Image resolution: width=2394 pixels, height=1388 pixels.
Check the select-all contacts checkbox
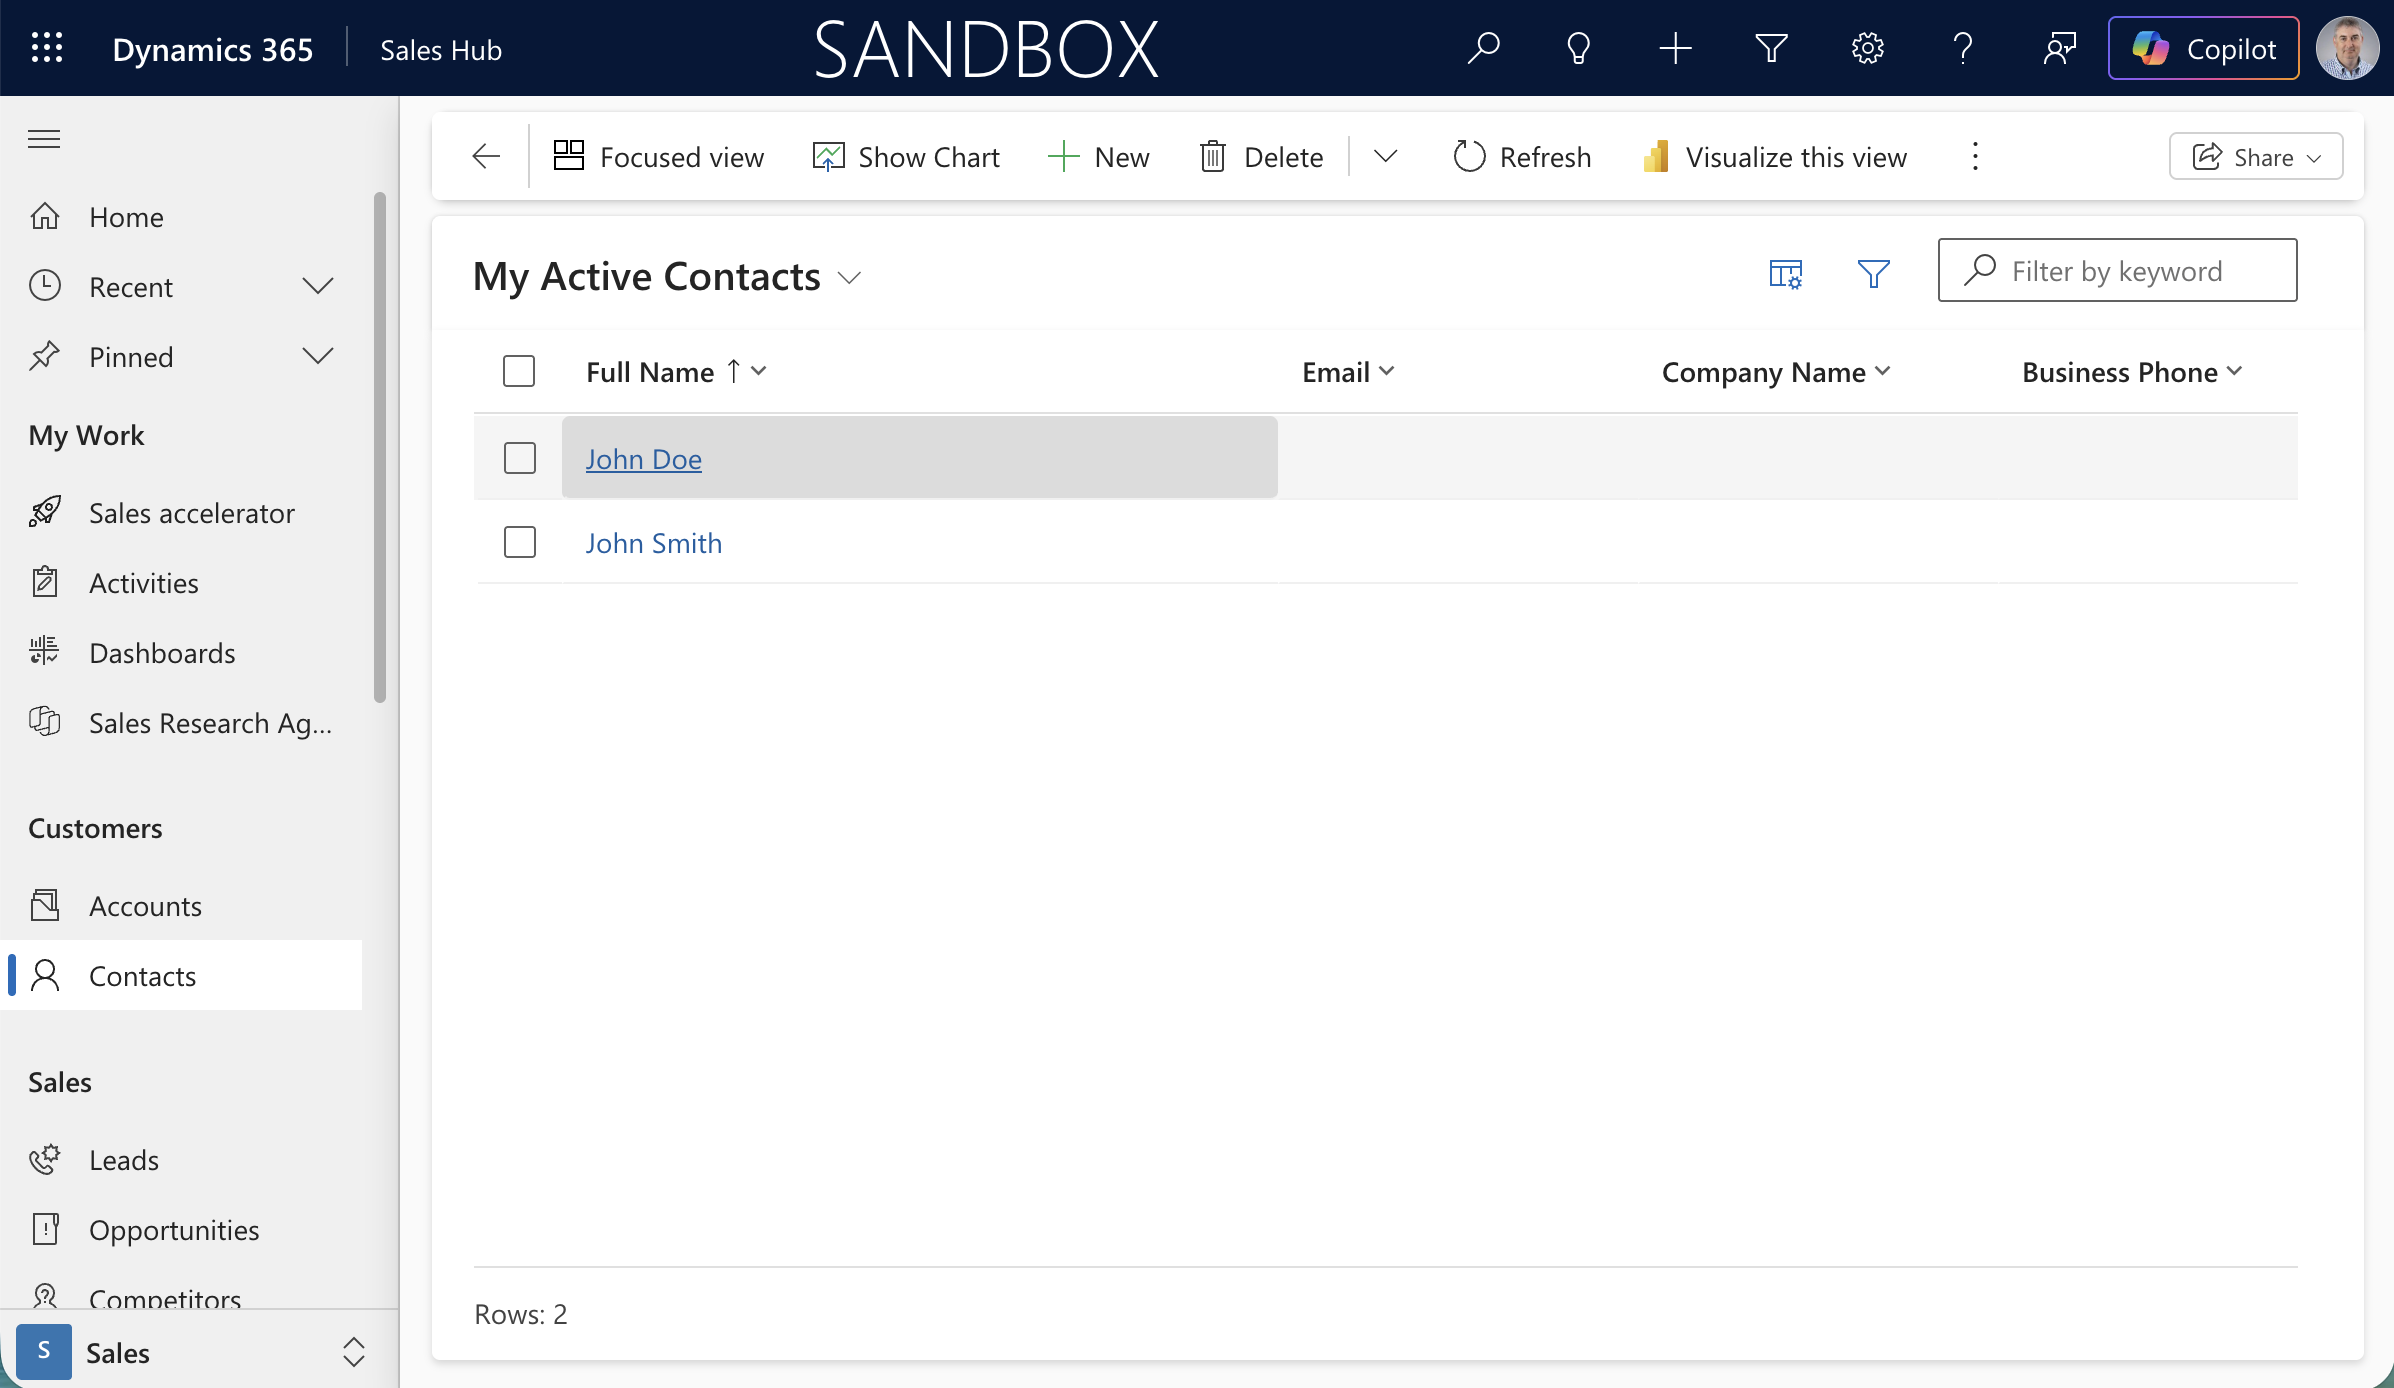519,371
